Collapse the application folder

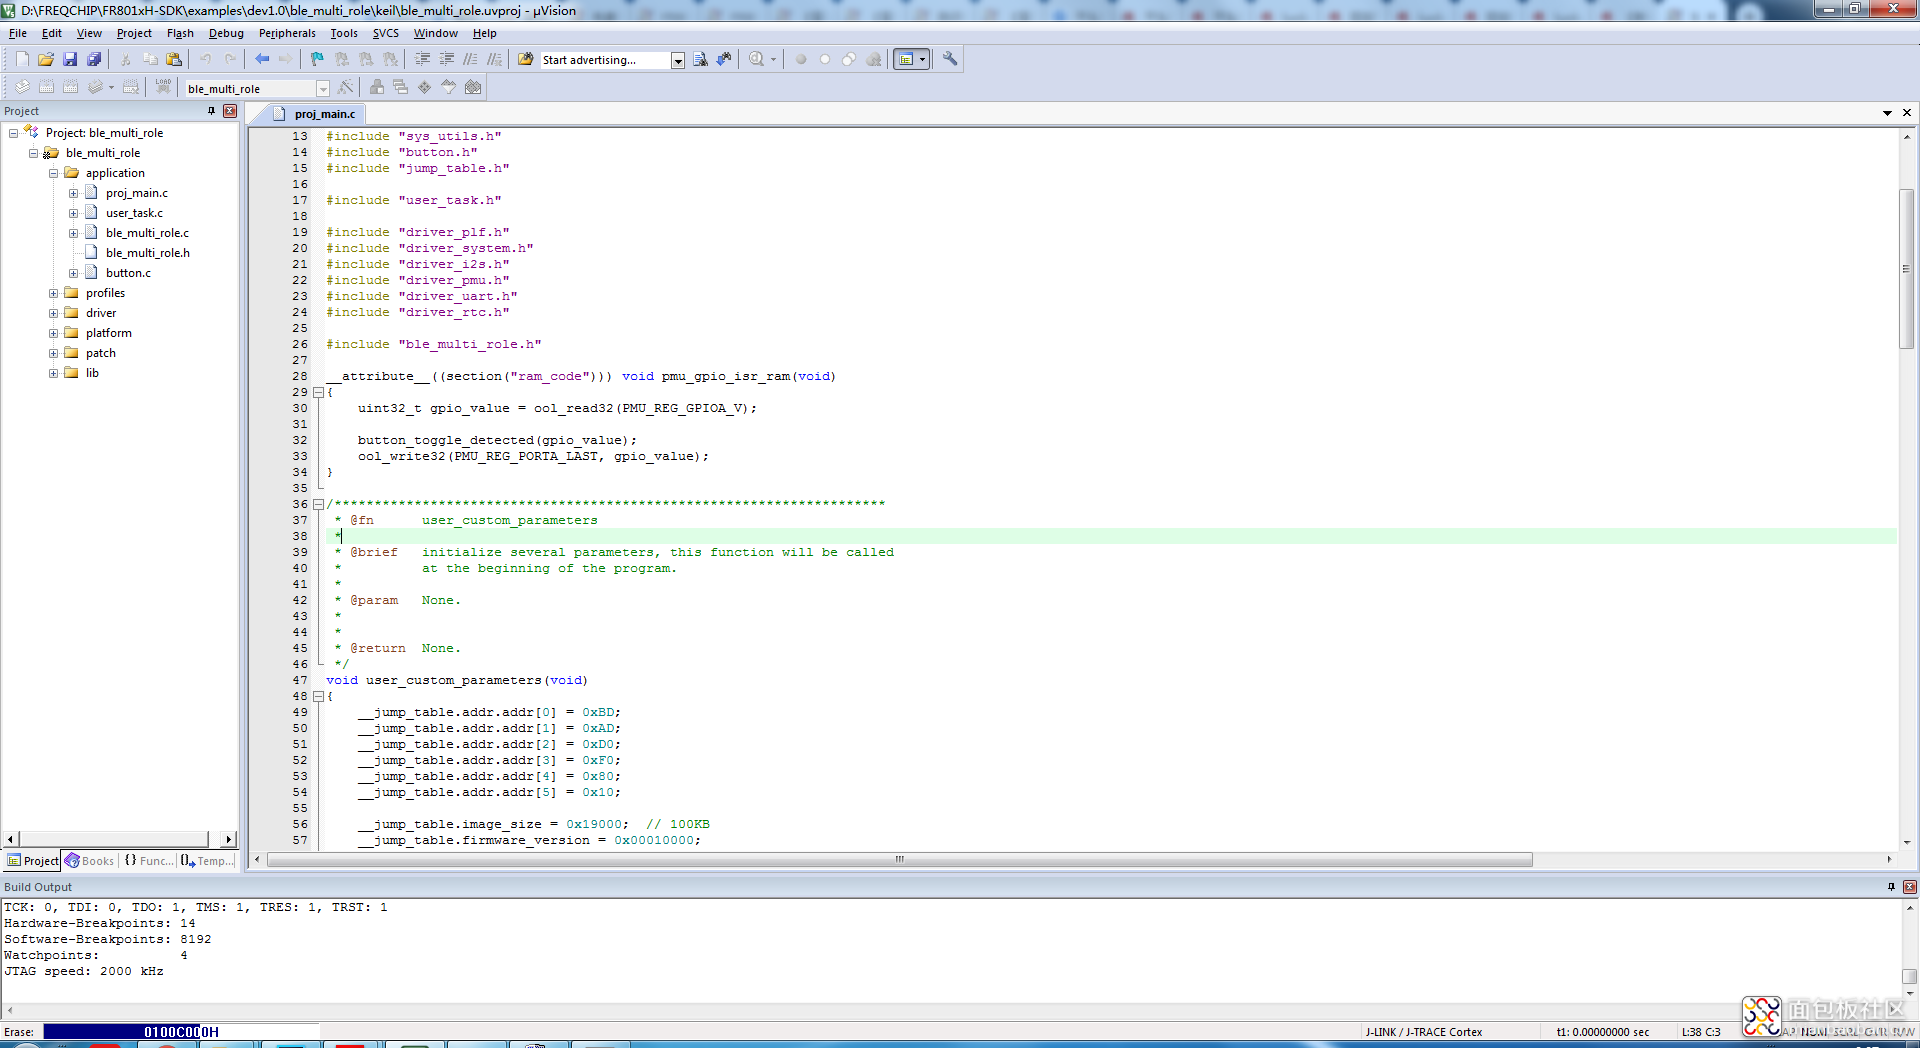coord(53,173)
